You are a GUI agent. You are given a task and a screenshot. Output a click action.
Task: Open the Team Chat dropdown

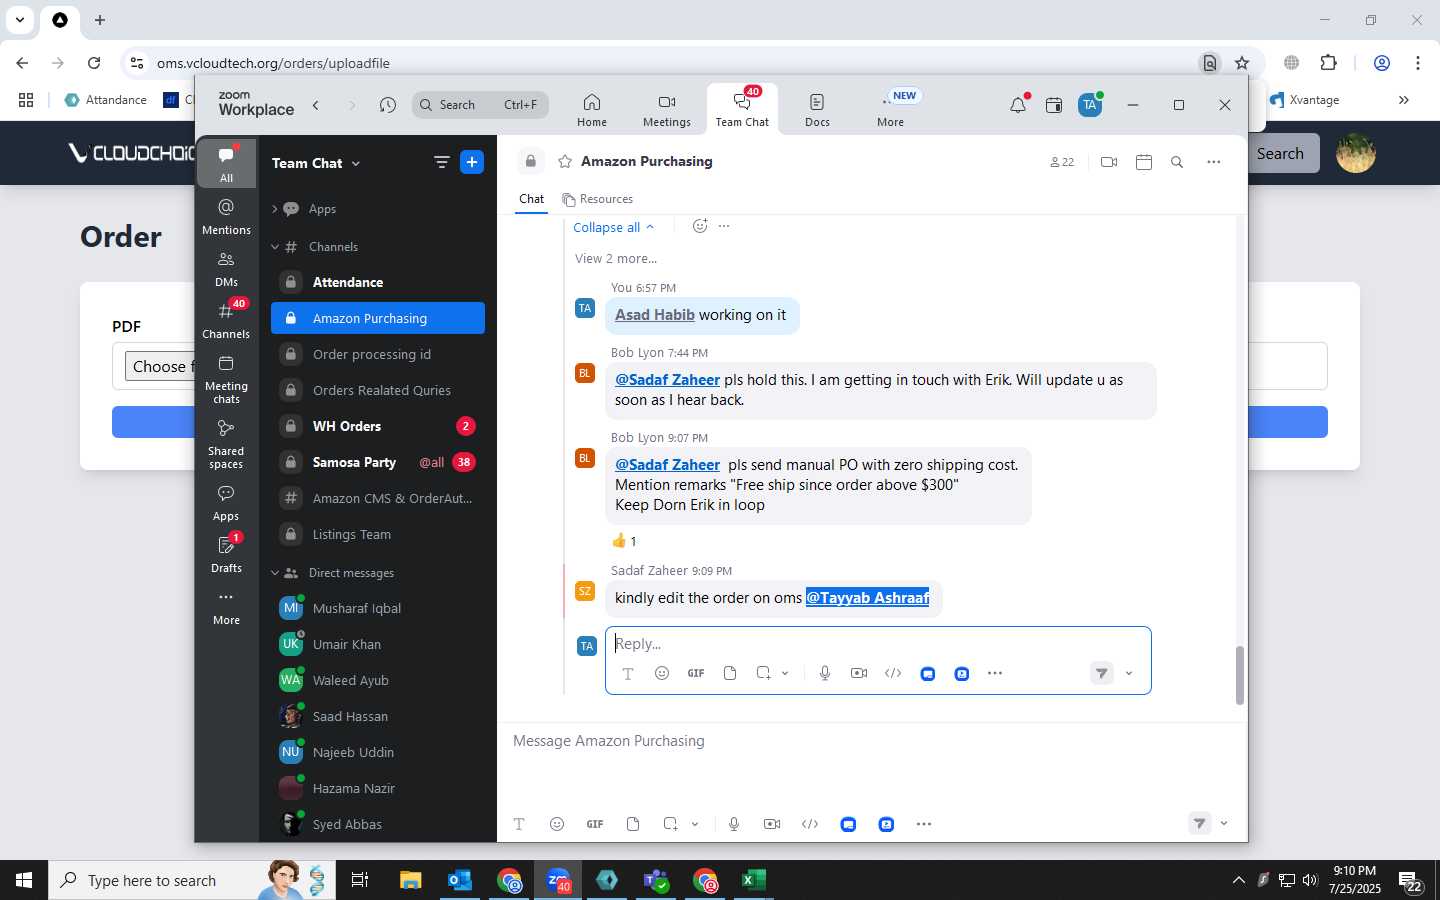(316, 163)
